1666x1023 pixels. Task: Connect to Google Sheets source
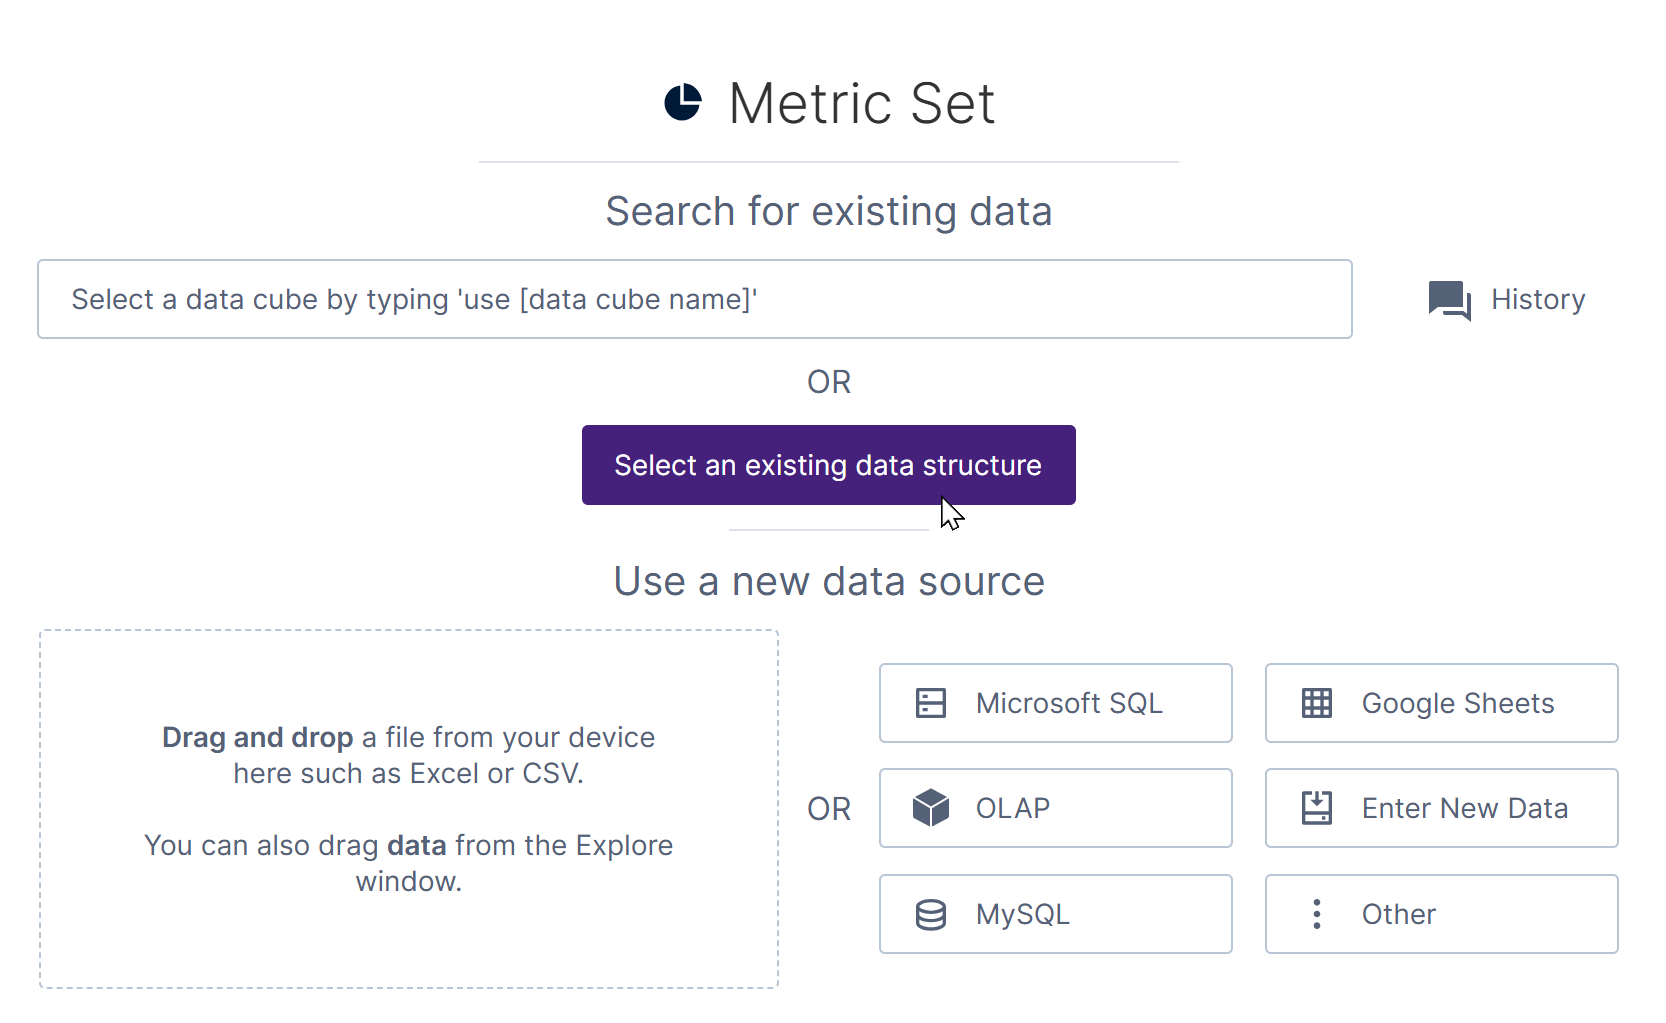[1442, 703]
